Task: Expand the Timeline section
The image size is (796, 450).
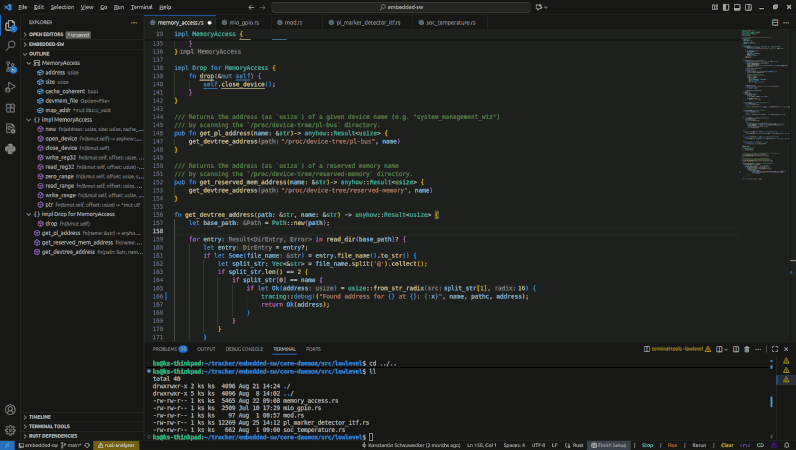Action: [40, 417]
